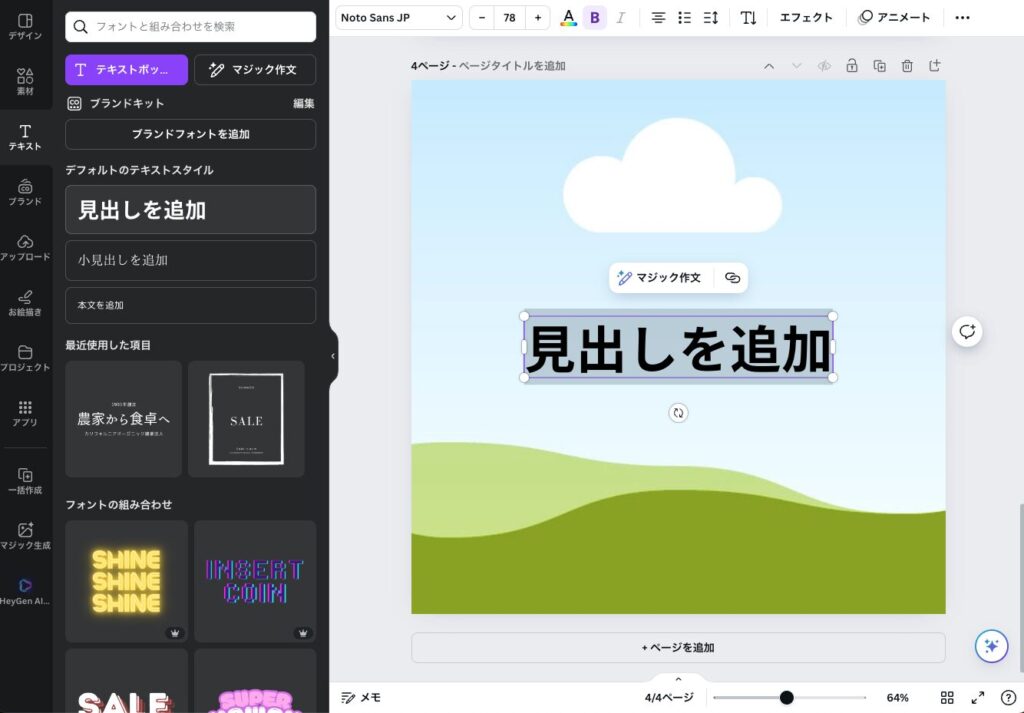This screenshot has width=1024, height=713.
Task: Open the アップロード uploads tab in sidebar
Action: click(x=25, y=248)
